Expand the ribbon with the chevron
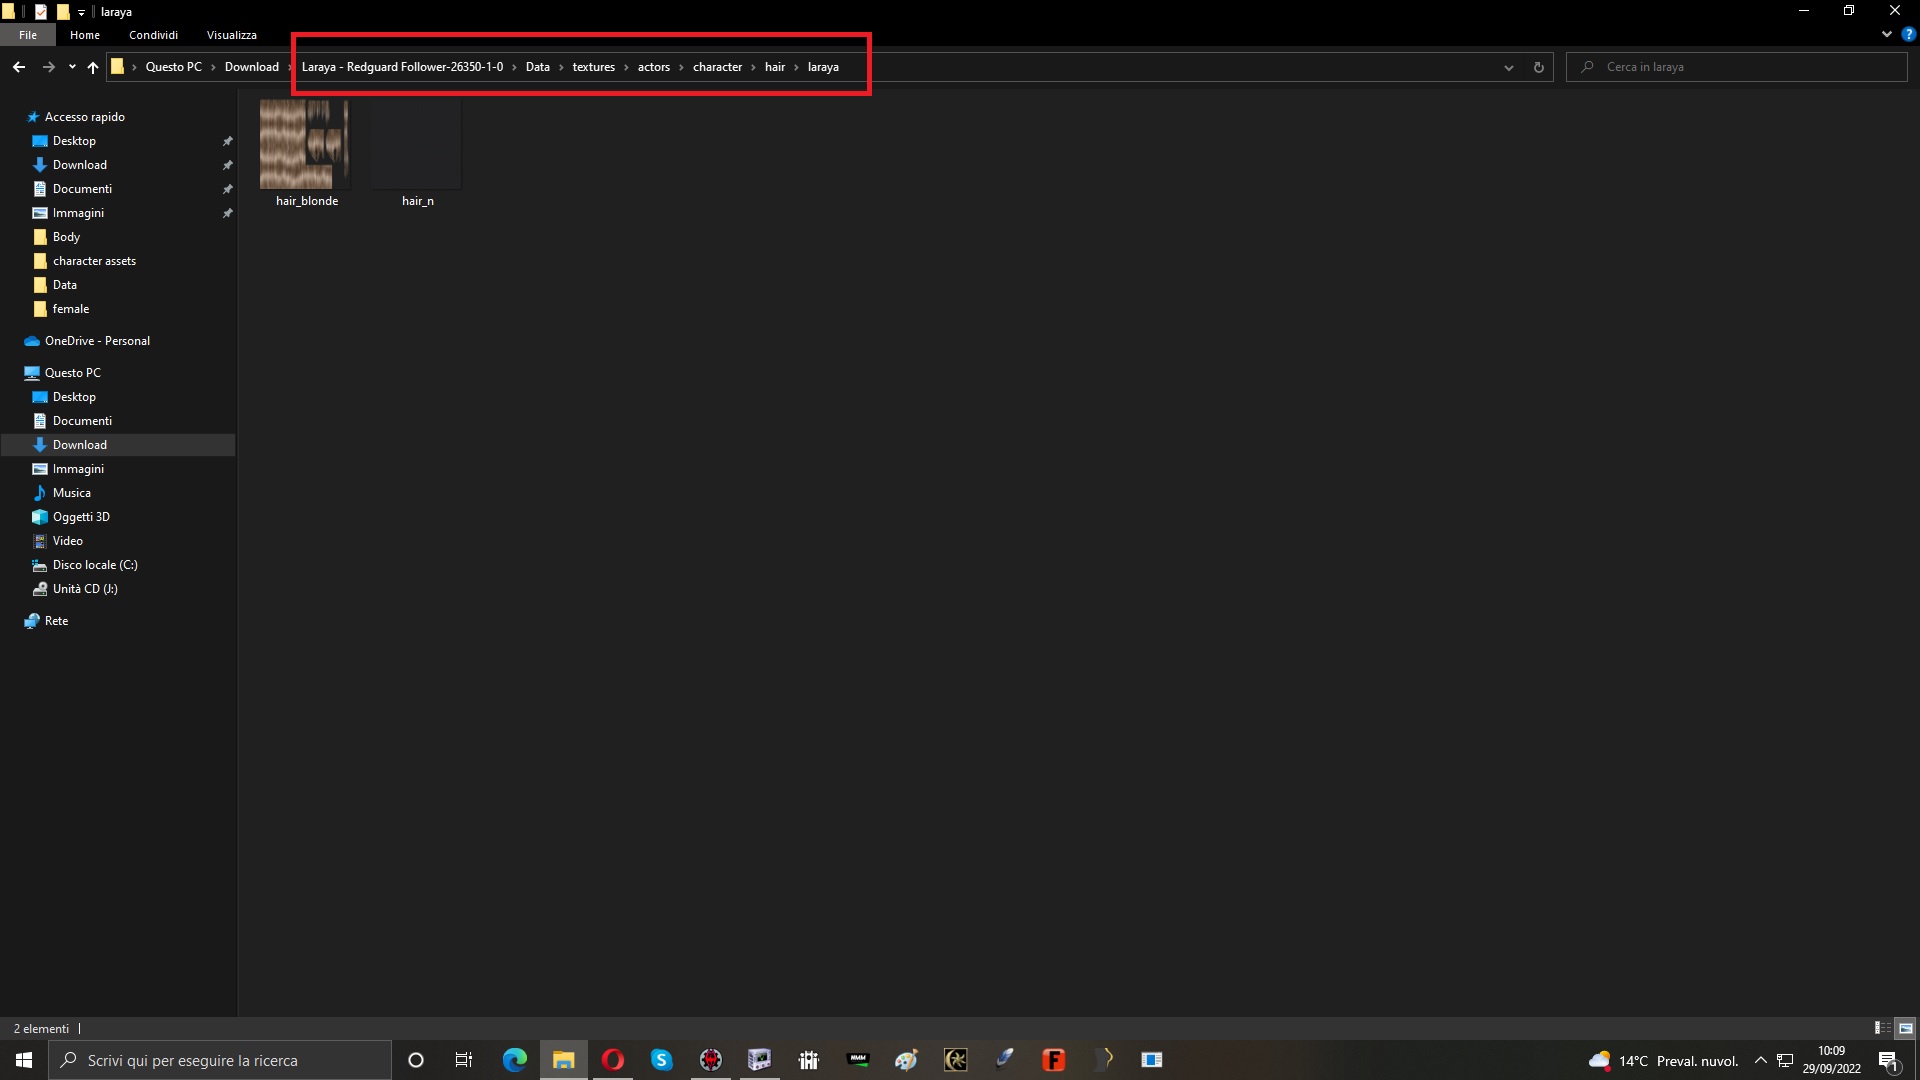This screenshot has height=1080, width=1920. (x=1886, y=34)
